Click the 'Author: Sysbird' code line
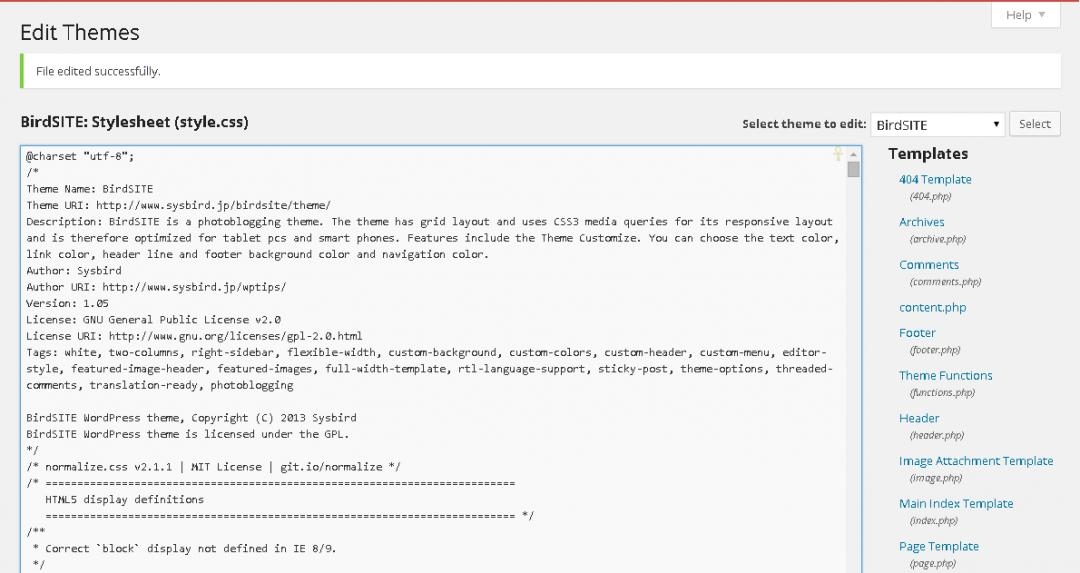1080x573 pixels. (x=74, y=271)
